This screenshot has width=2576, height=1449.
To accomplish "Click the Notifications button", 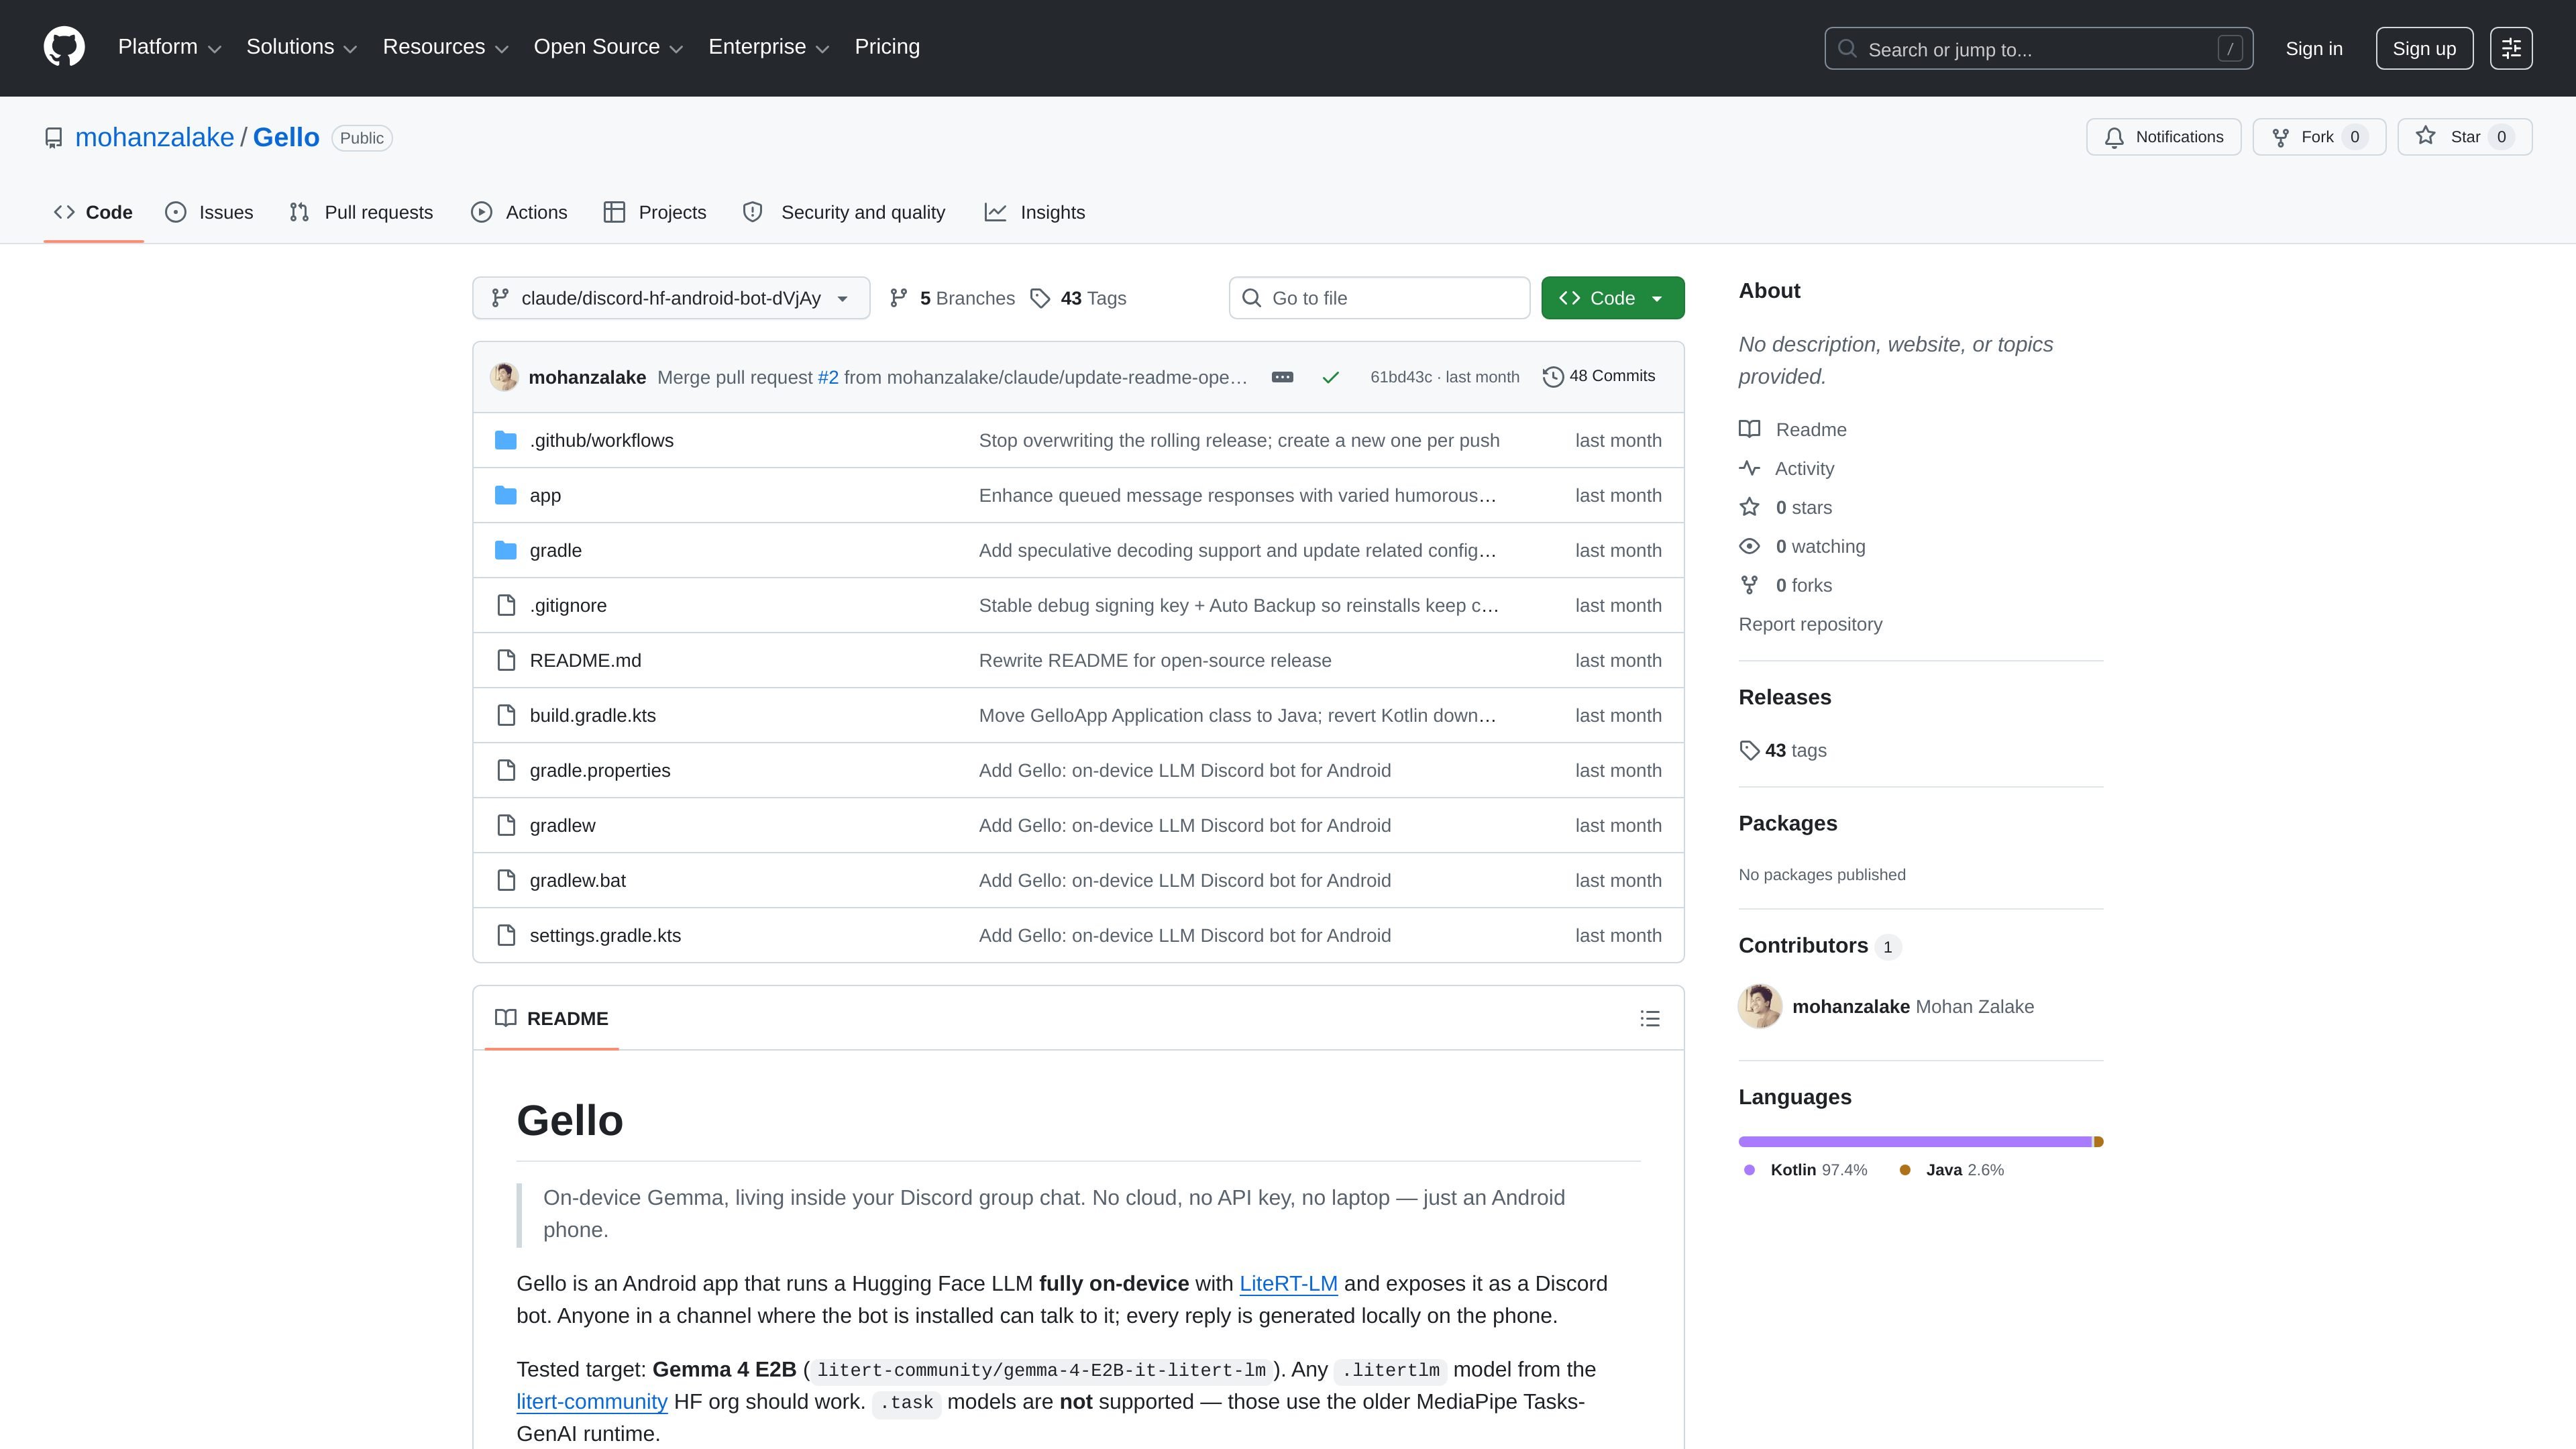I will click(2163, 137).
